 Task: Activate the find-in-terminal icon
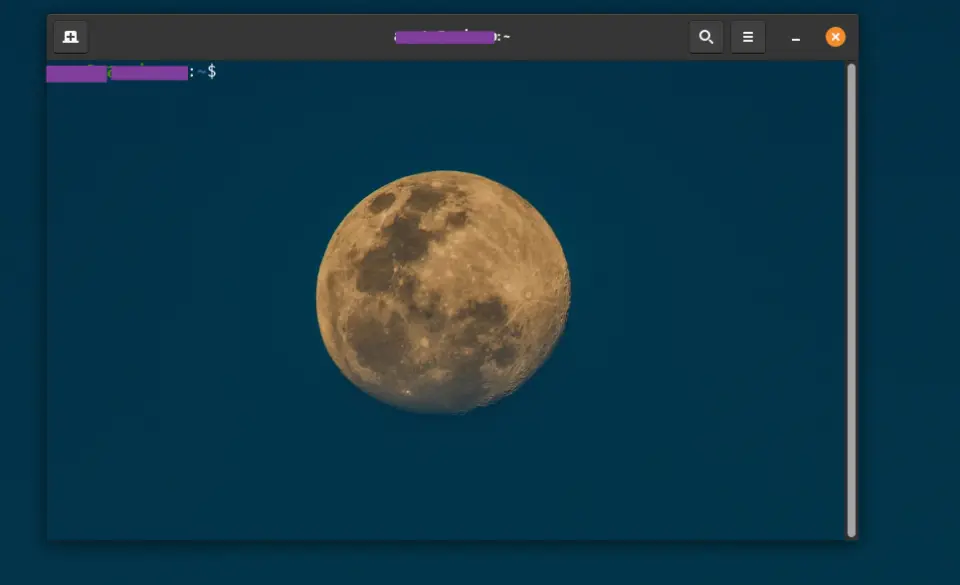tap(706, 36)
